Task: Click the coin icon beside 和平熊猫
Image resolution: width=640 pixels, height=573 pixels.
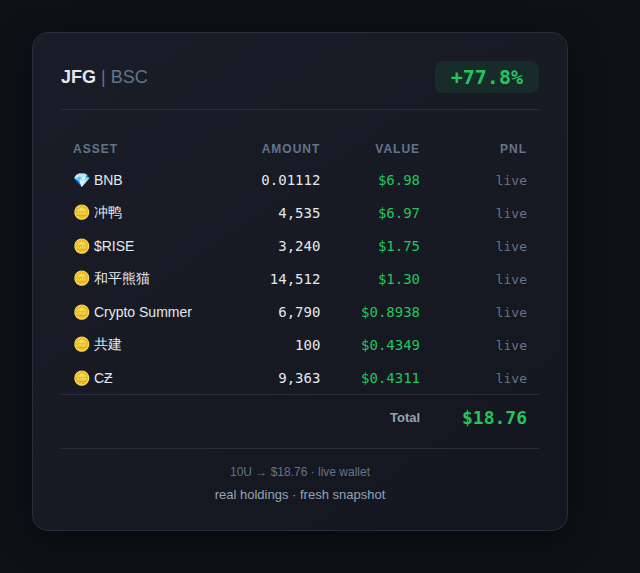Action: [x=81, y=278]
